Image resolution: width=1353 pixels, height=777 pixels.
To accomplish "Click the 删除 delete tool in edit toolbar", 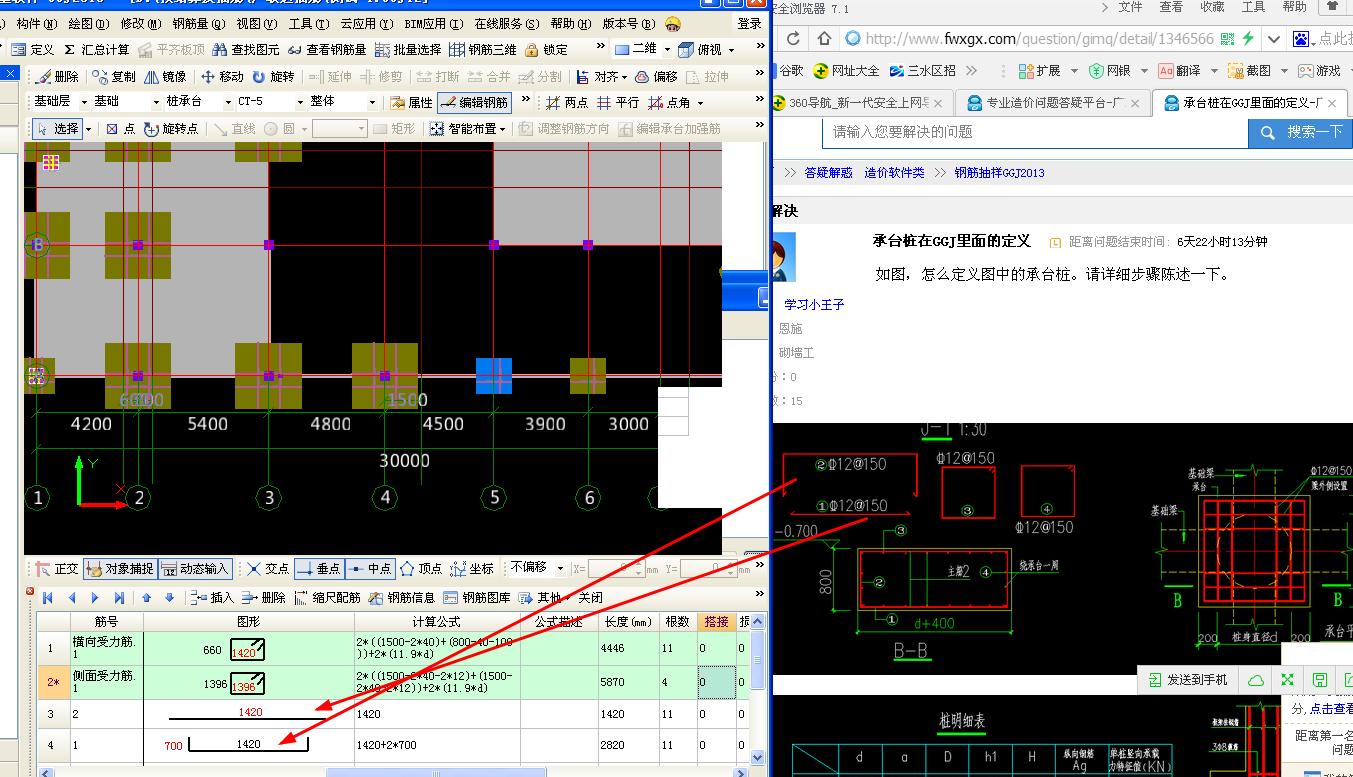I will [x=57, y=76].
